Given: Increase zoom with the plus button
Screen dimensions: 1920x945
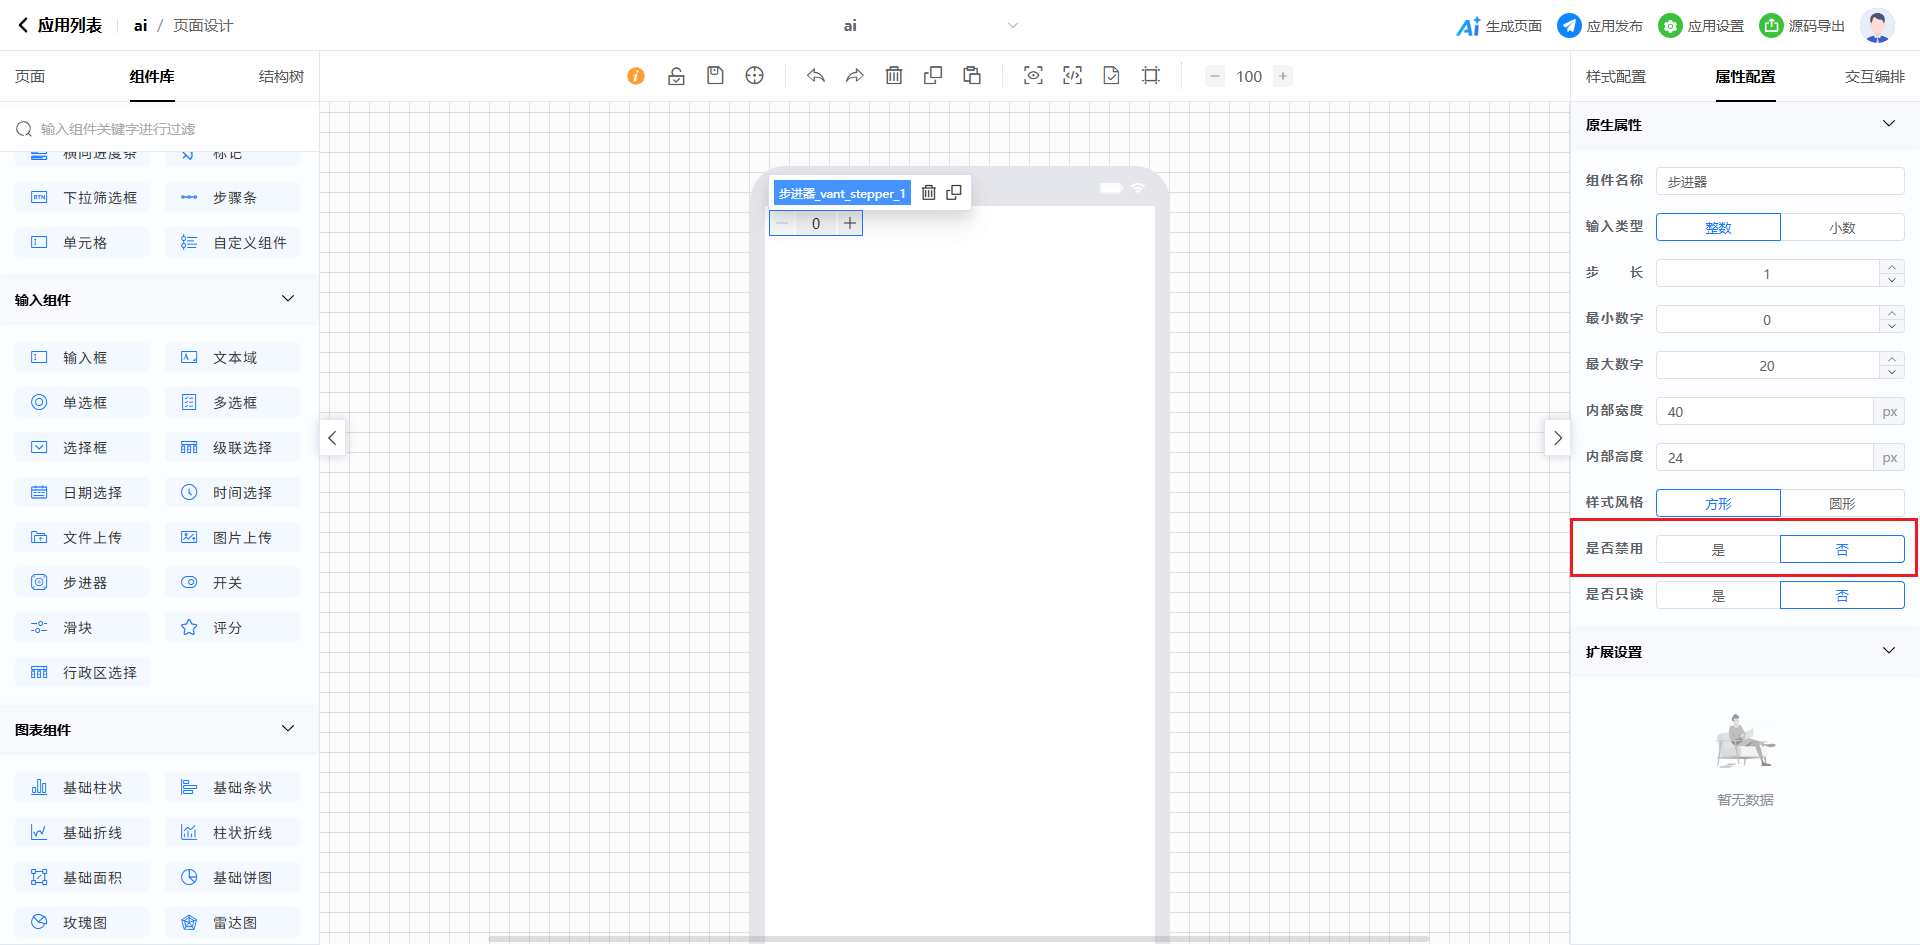Looking at the screenshot, I should (x=1283, y=76).
